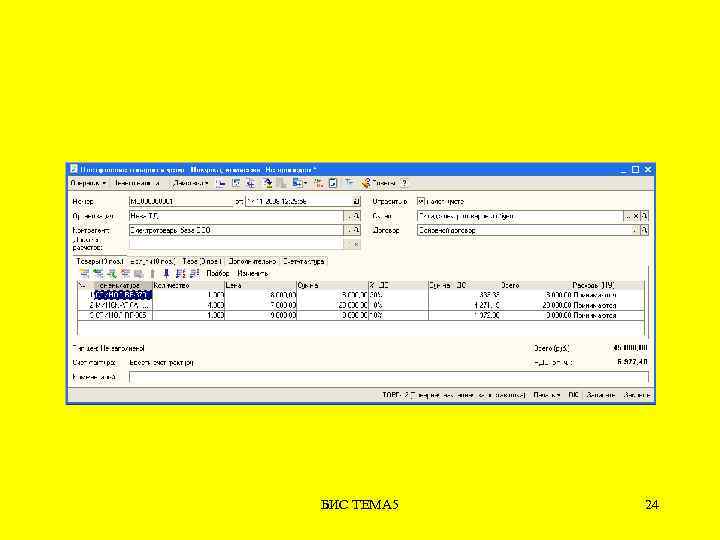
Task: Open the Склад lookup magnifier button
Action: tap(644, 215)
